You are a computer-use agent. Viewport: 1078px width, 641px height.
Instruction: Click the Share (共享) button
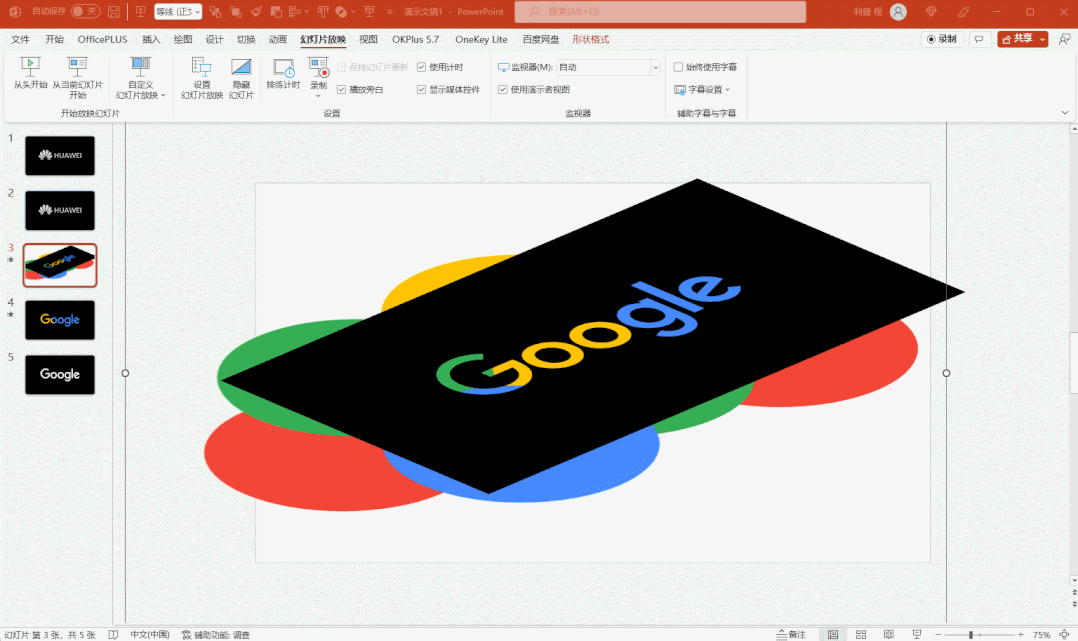tap(1018, 39)
